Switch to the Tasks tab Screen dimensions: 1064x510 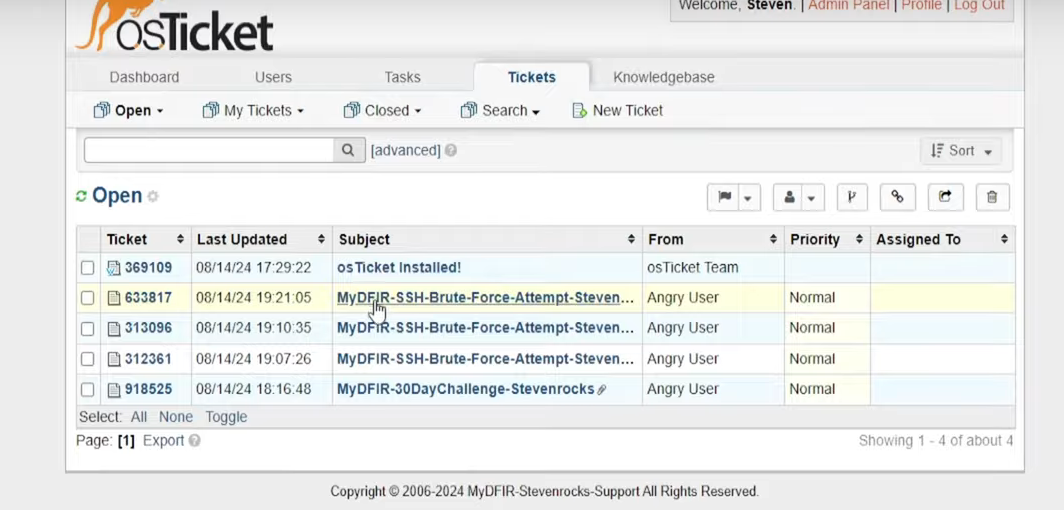point(402,77)
